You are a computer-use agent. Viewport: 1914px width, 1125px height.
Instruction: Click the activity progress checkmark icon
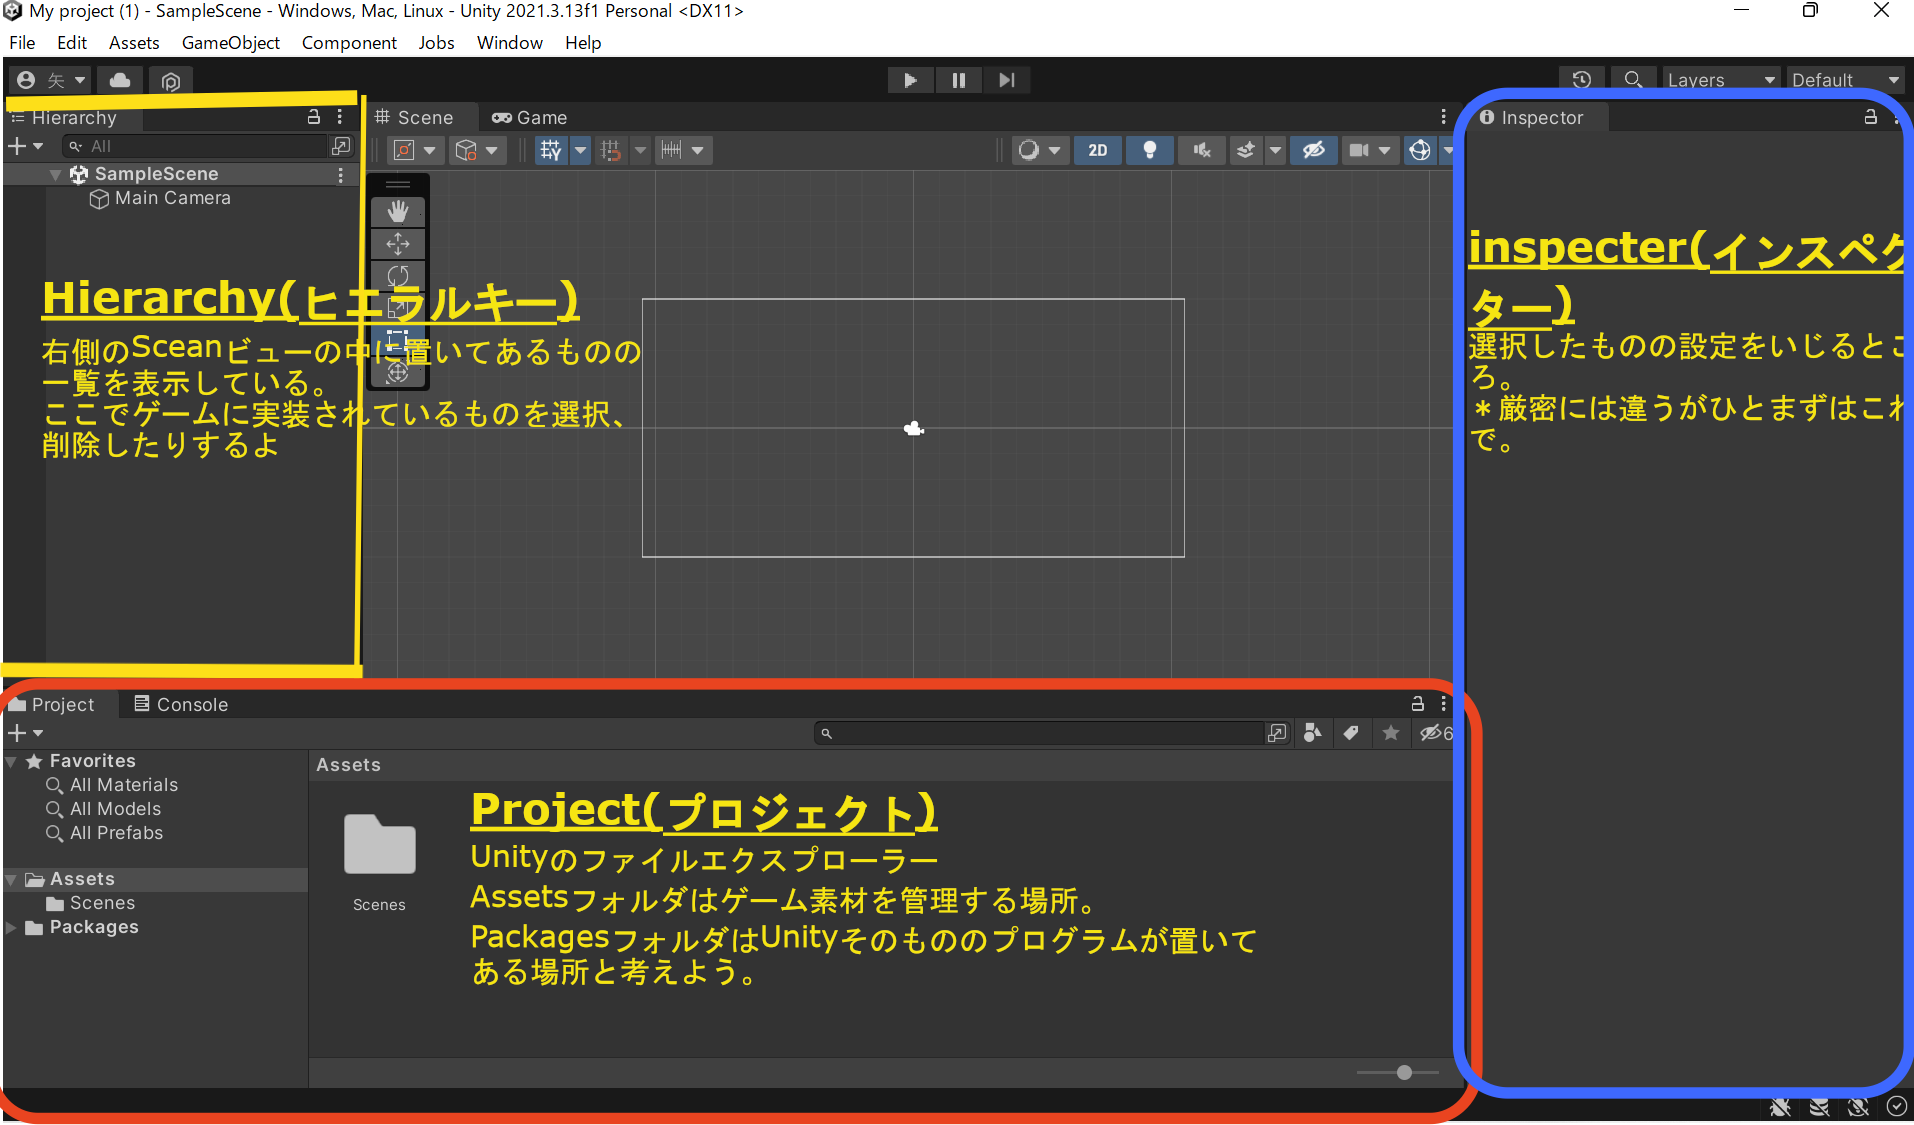(x=1896, y=1107)
